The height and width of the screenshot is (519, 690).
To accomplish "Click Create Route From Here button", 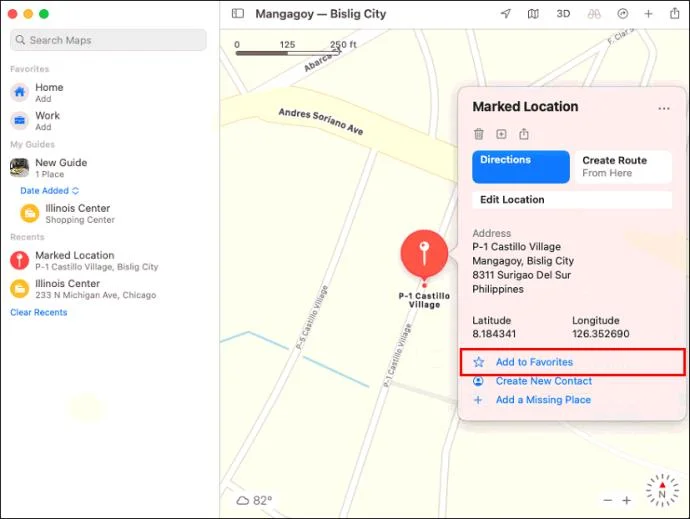I will [623, 167].
